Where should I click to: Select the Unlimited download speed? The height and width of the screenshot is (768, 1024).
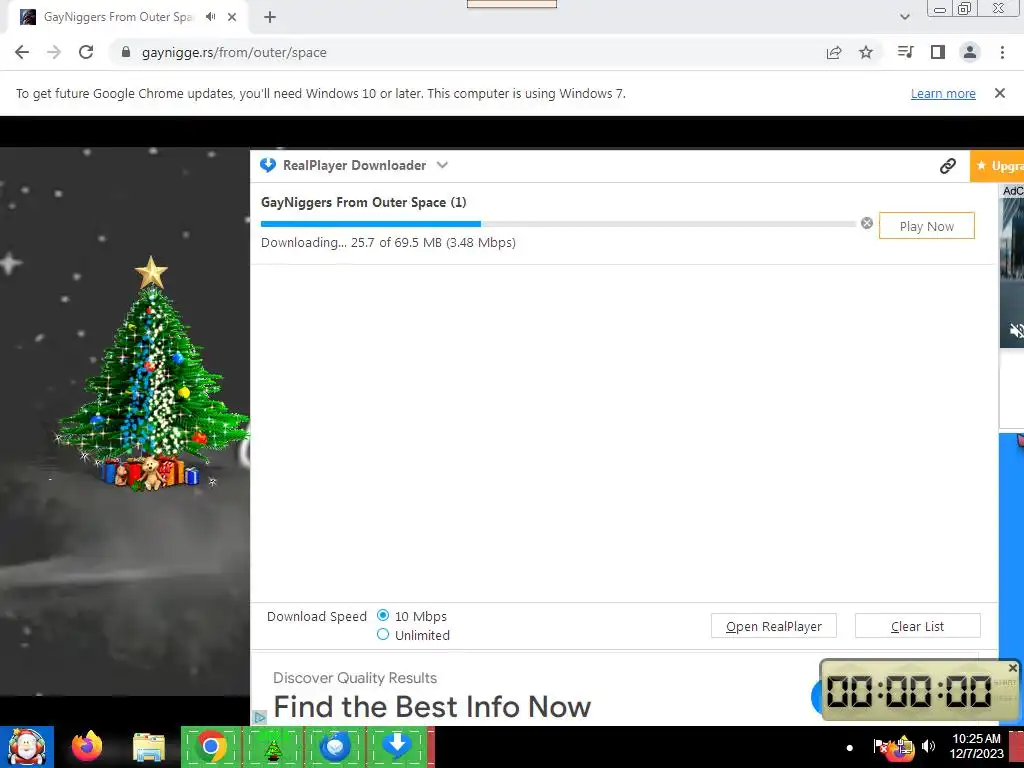pyautogui.click(x=383, y=634)
